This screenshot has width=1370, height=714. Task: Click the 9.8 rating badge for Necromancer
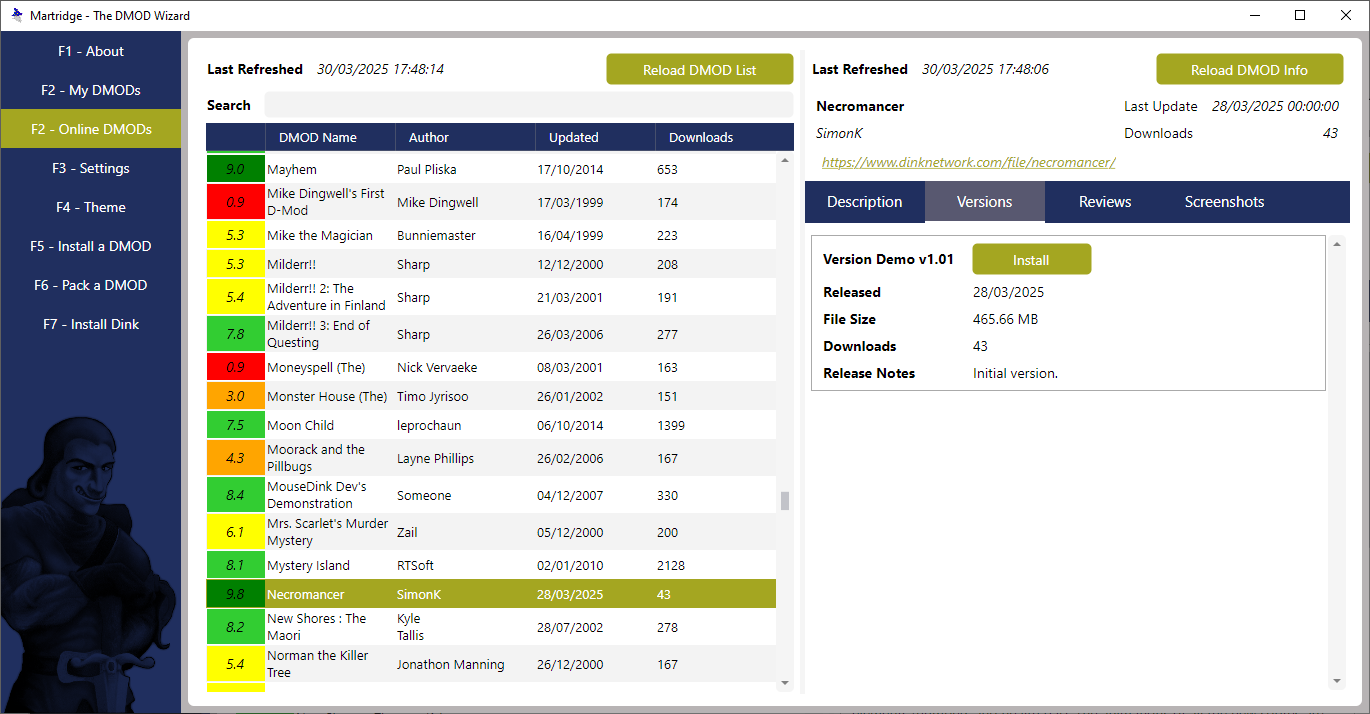(236, 594)
